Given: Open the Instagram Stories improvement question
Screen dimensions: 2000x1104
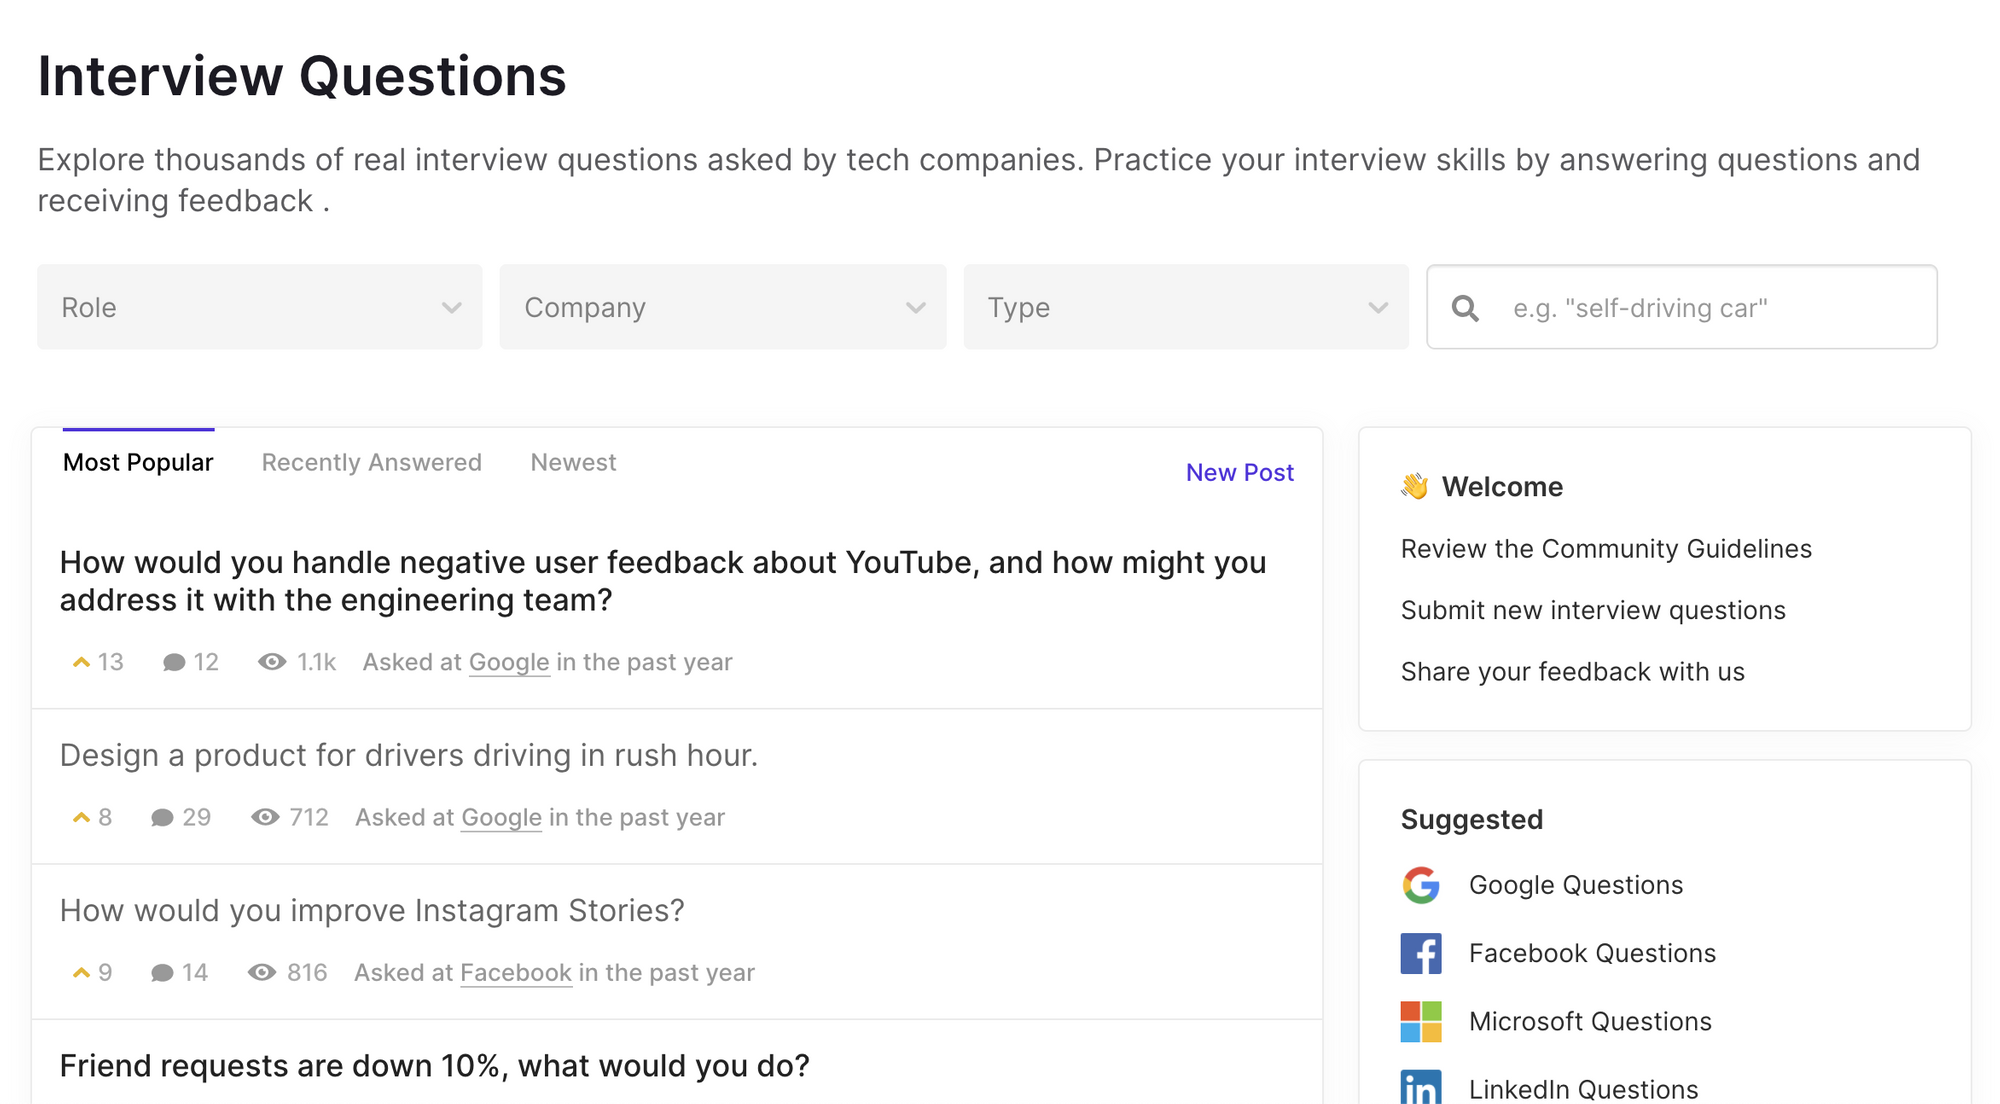Looking at the screenshot, I should pos(372,910).
